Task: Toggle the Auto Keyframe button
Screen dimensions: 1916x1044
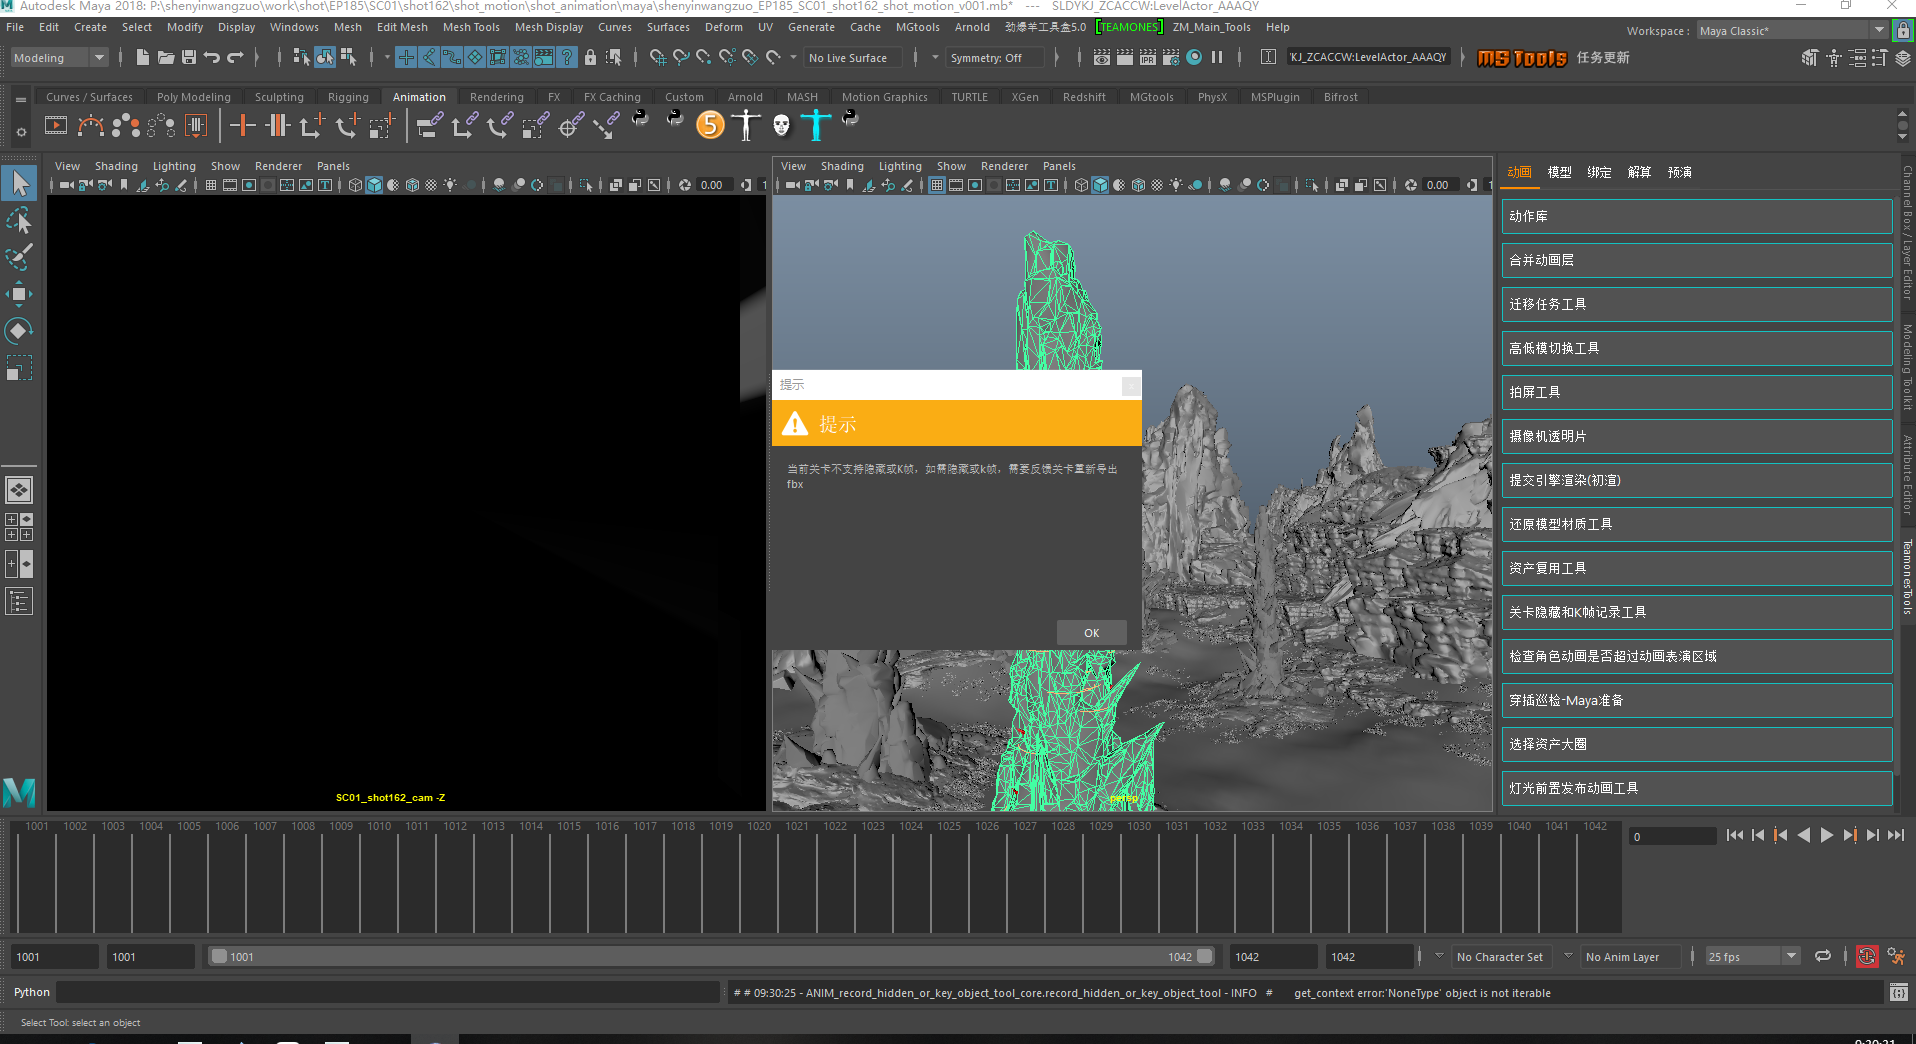Action: coord(1866,957)
